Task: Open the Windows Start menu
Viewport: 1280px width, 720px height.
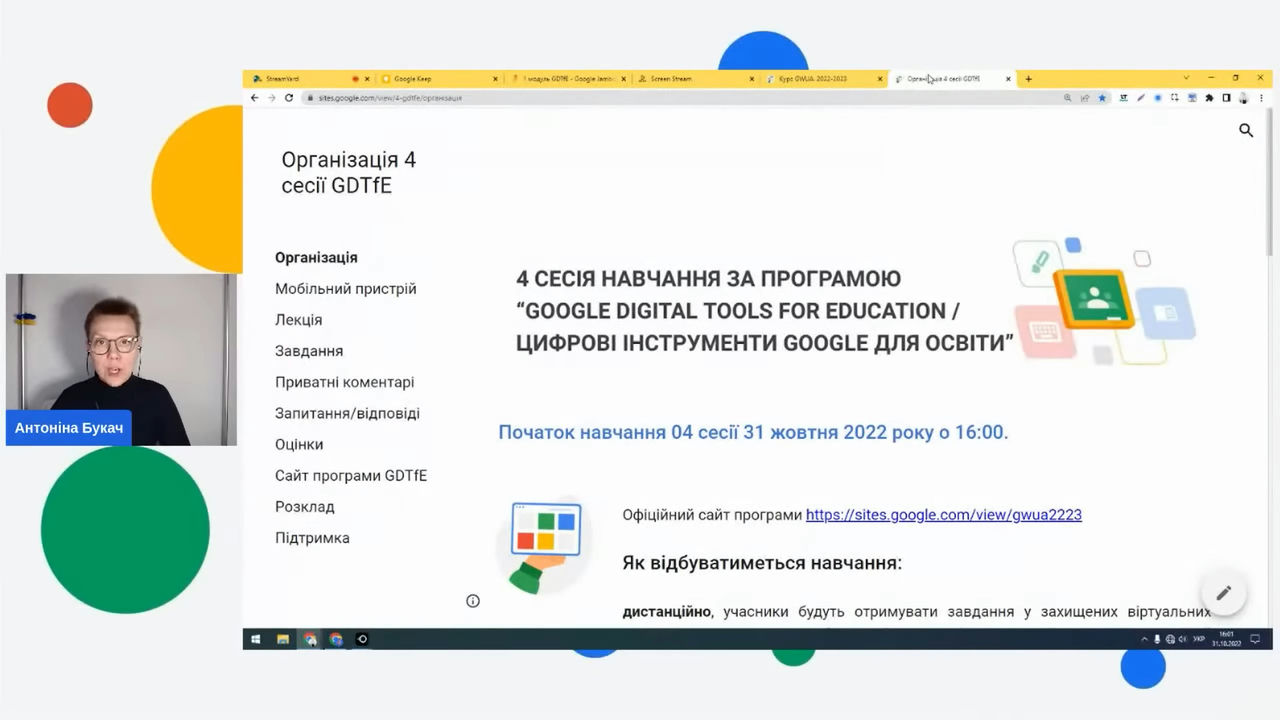Action: point(256,639)
